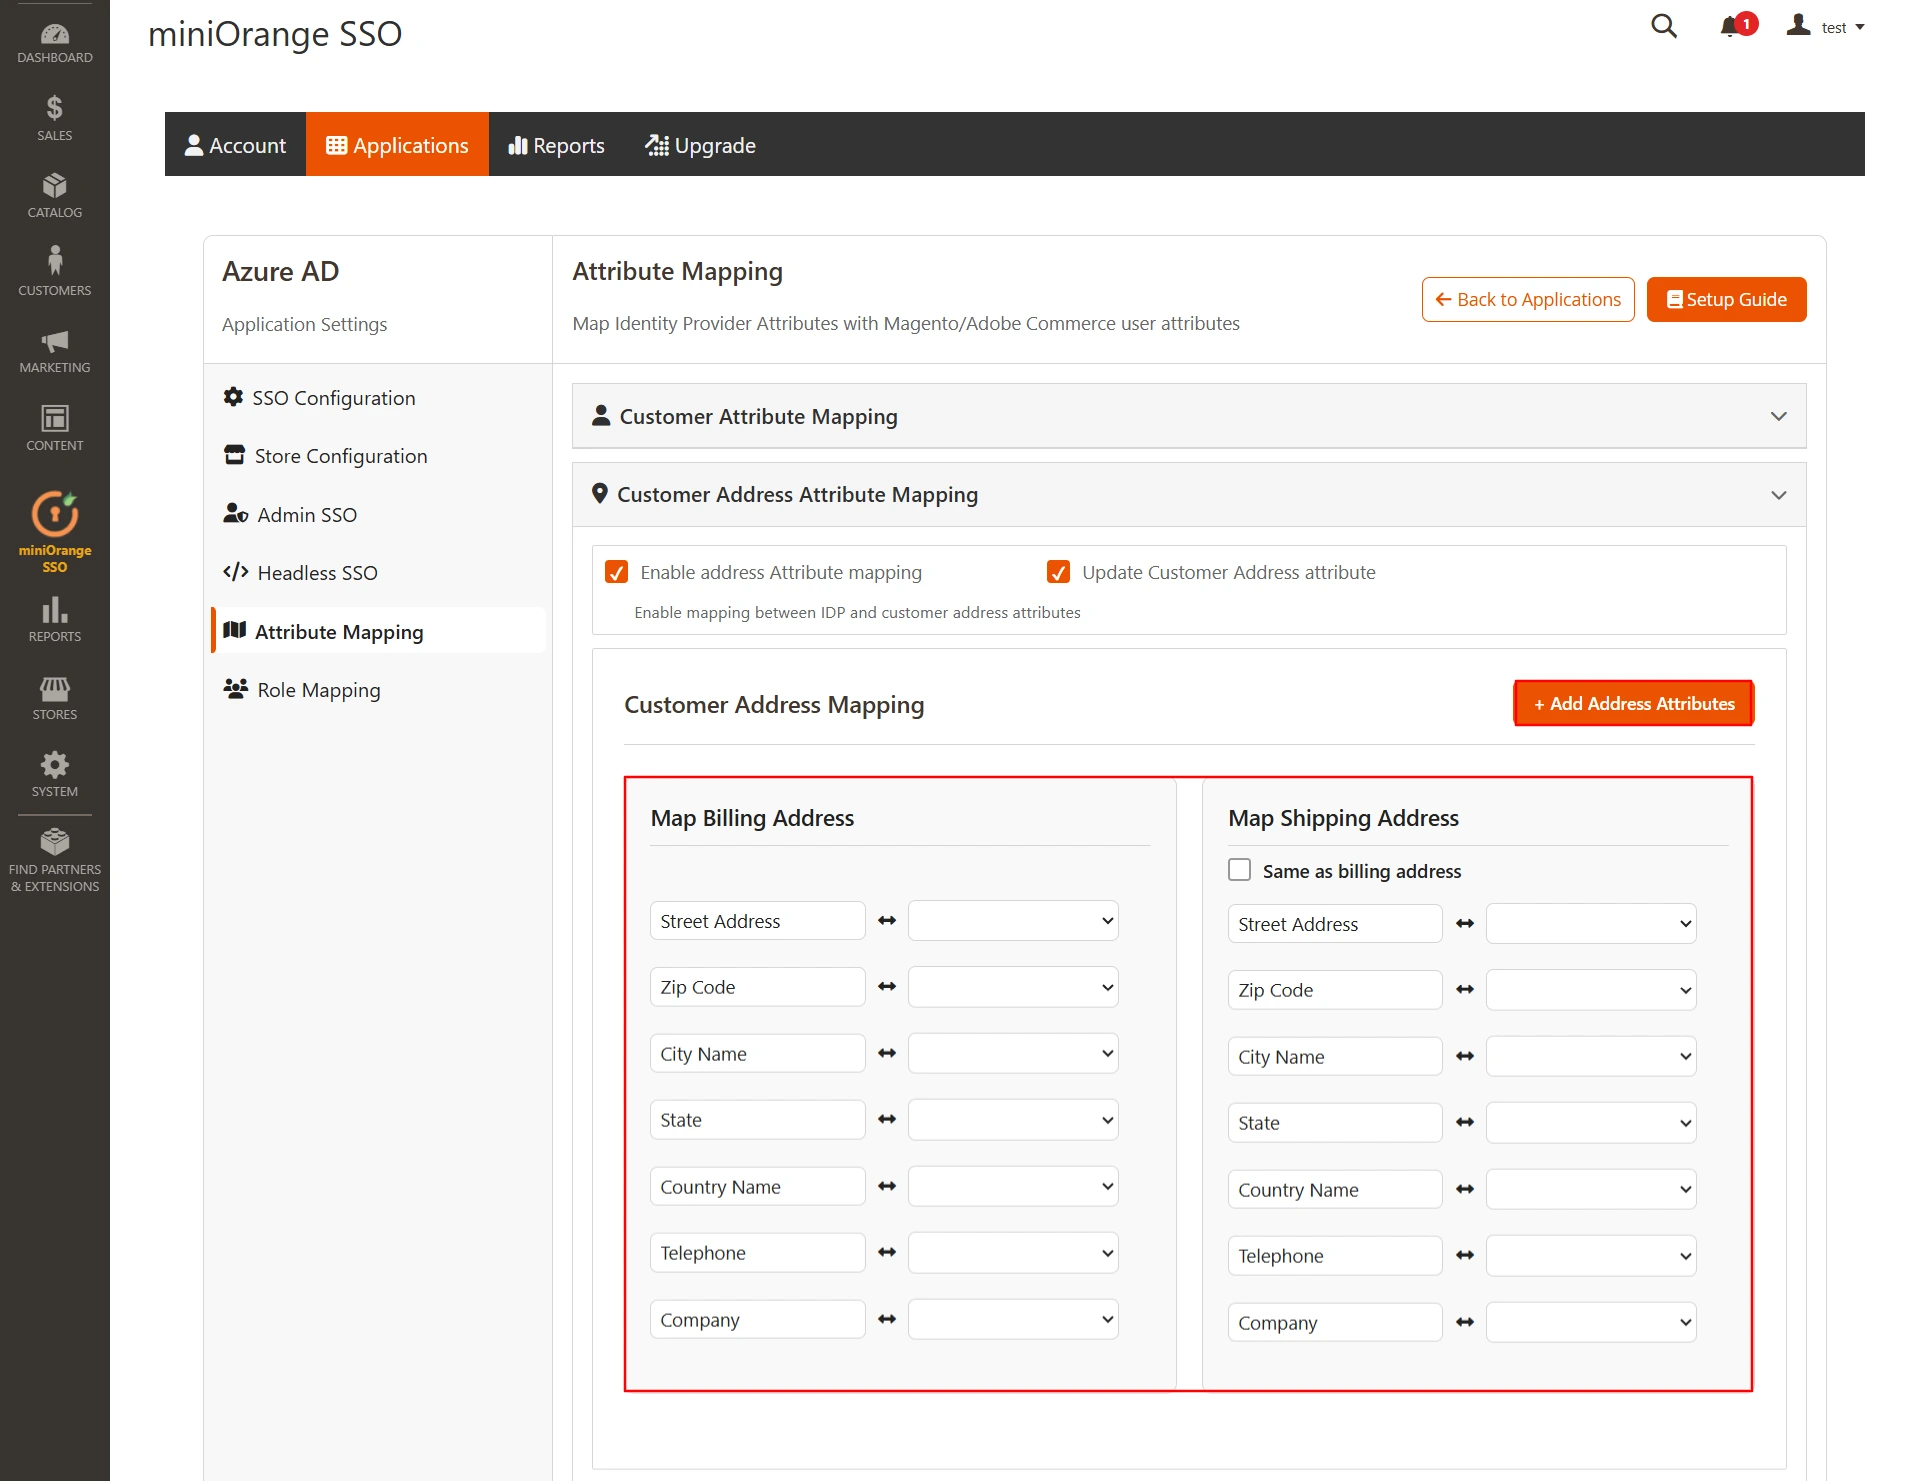
Task: Enable Same as billing address
Action: pyautogui.click(x=1239, y=869)
